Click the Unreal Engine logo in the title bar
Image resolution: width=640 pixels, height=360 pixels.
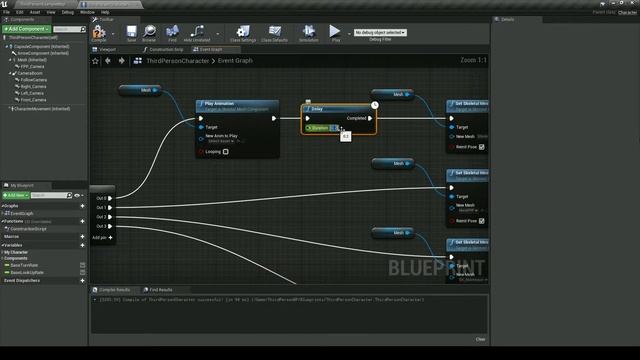point(4,4)
